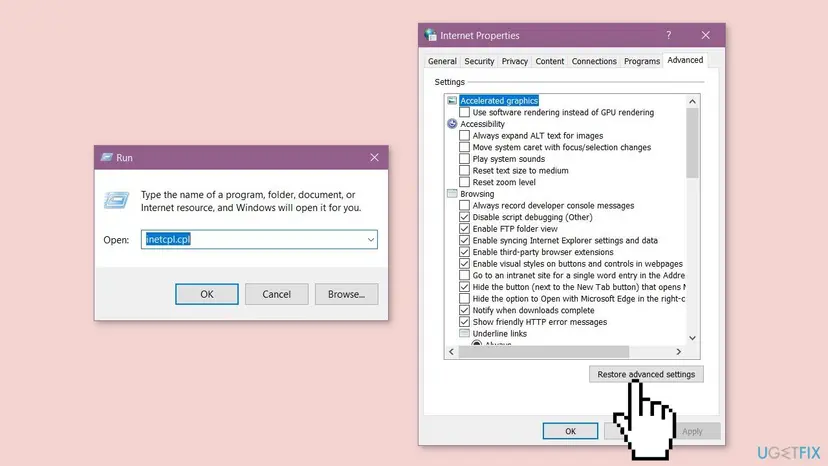Click the Internet Properties title bar globe icon

430,35
